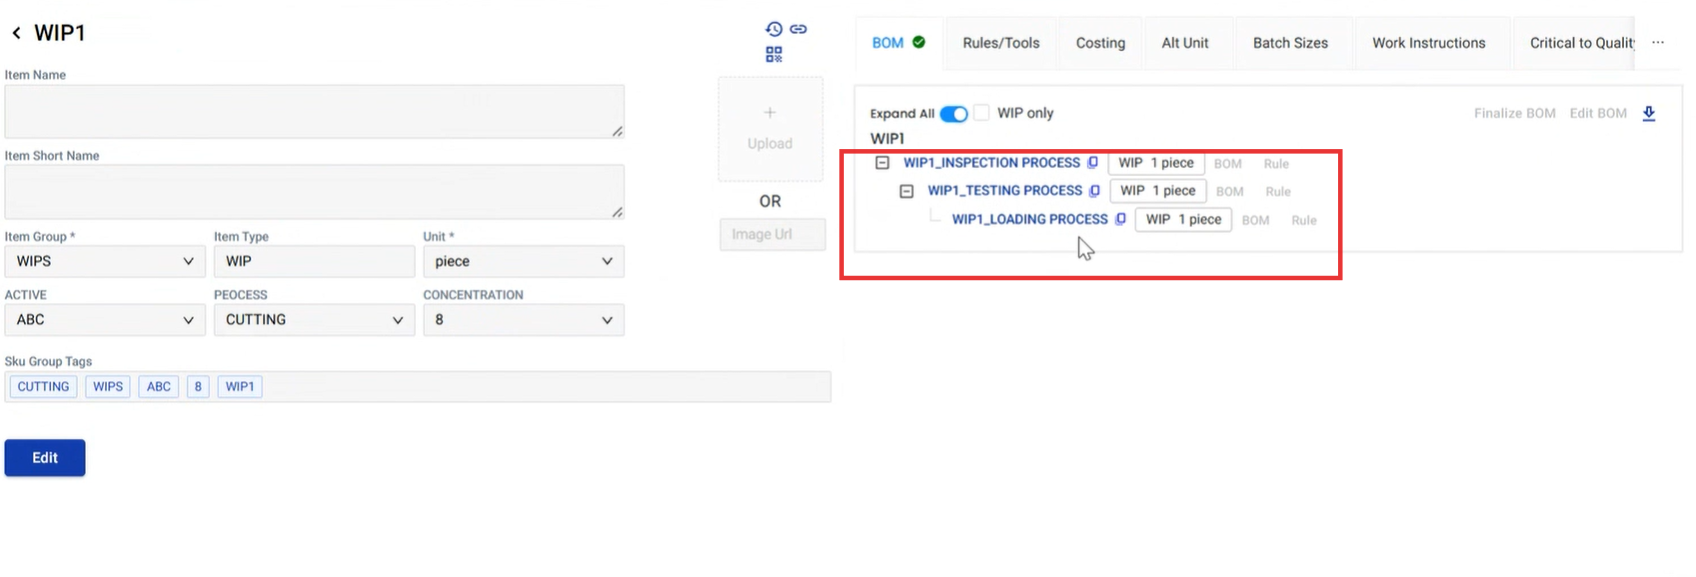
Task: Check the WIP only checkbox
Action: tap(982, 113)
